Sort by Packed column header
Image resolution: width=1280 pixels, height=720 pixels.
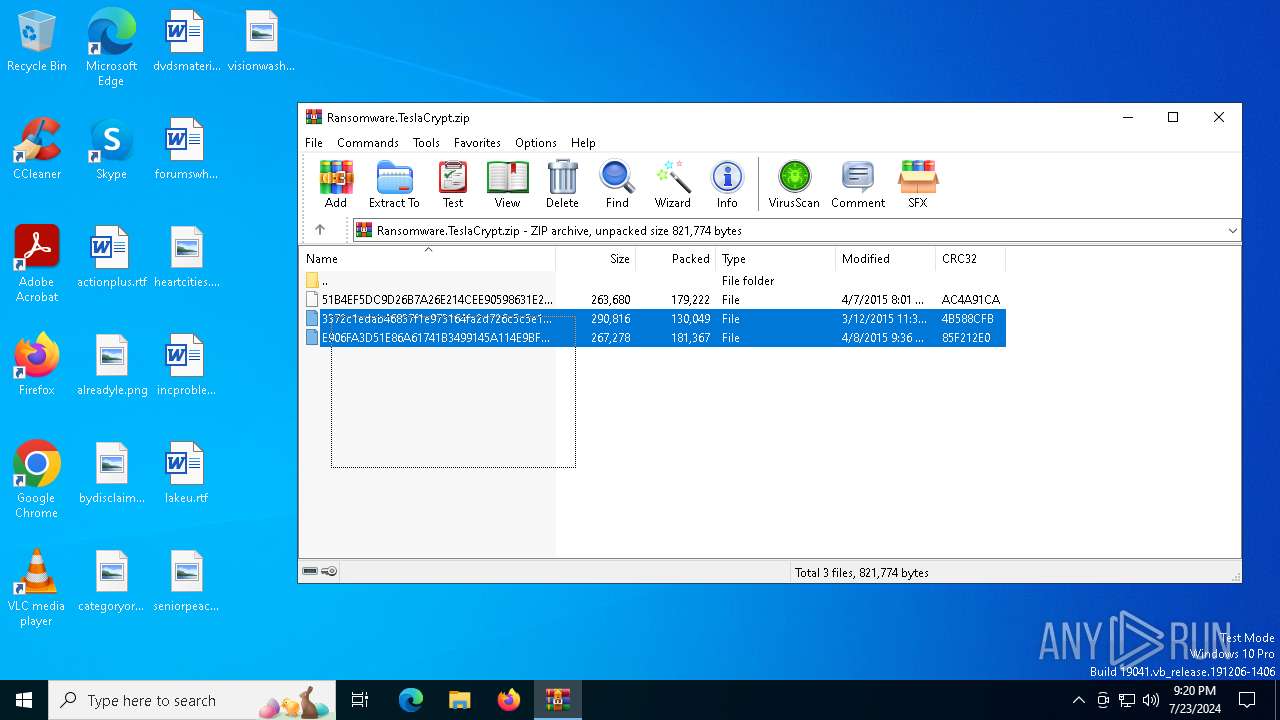pos(676,259)
